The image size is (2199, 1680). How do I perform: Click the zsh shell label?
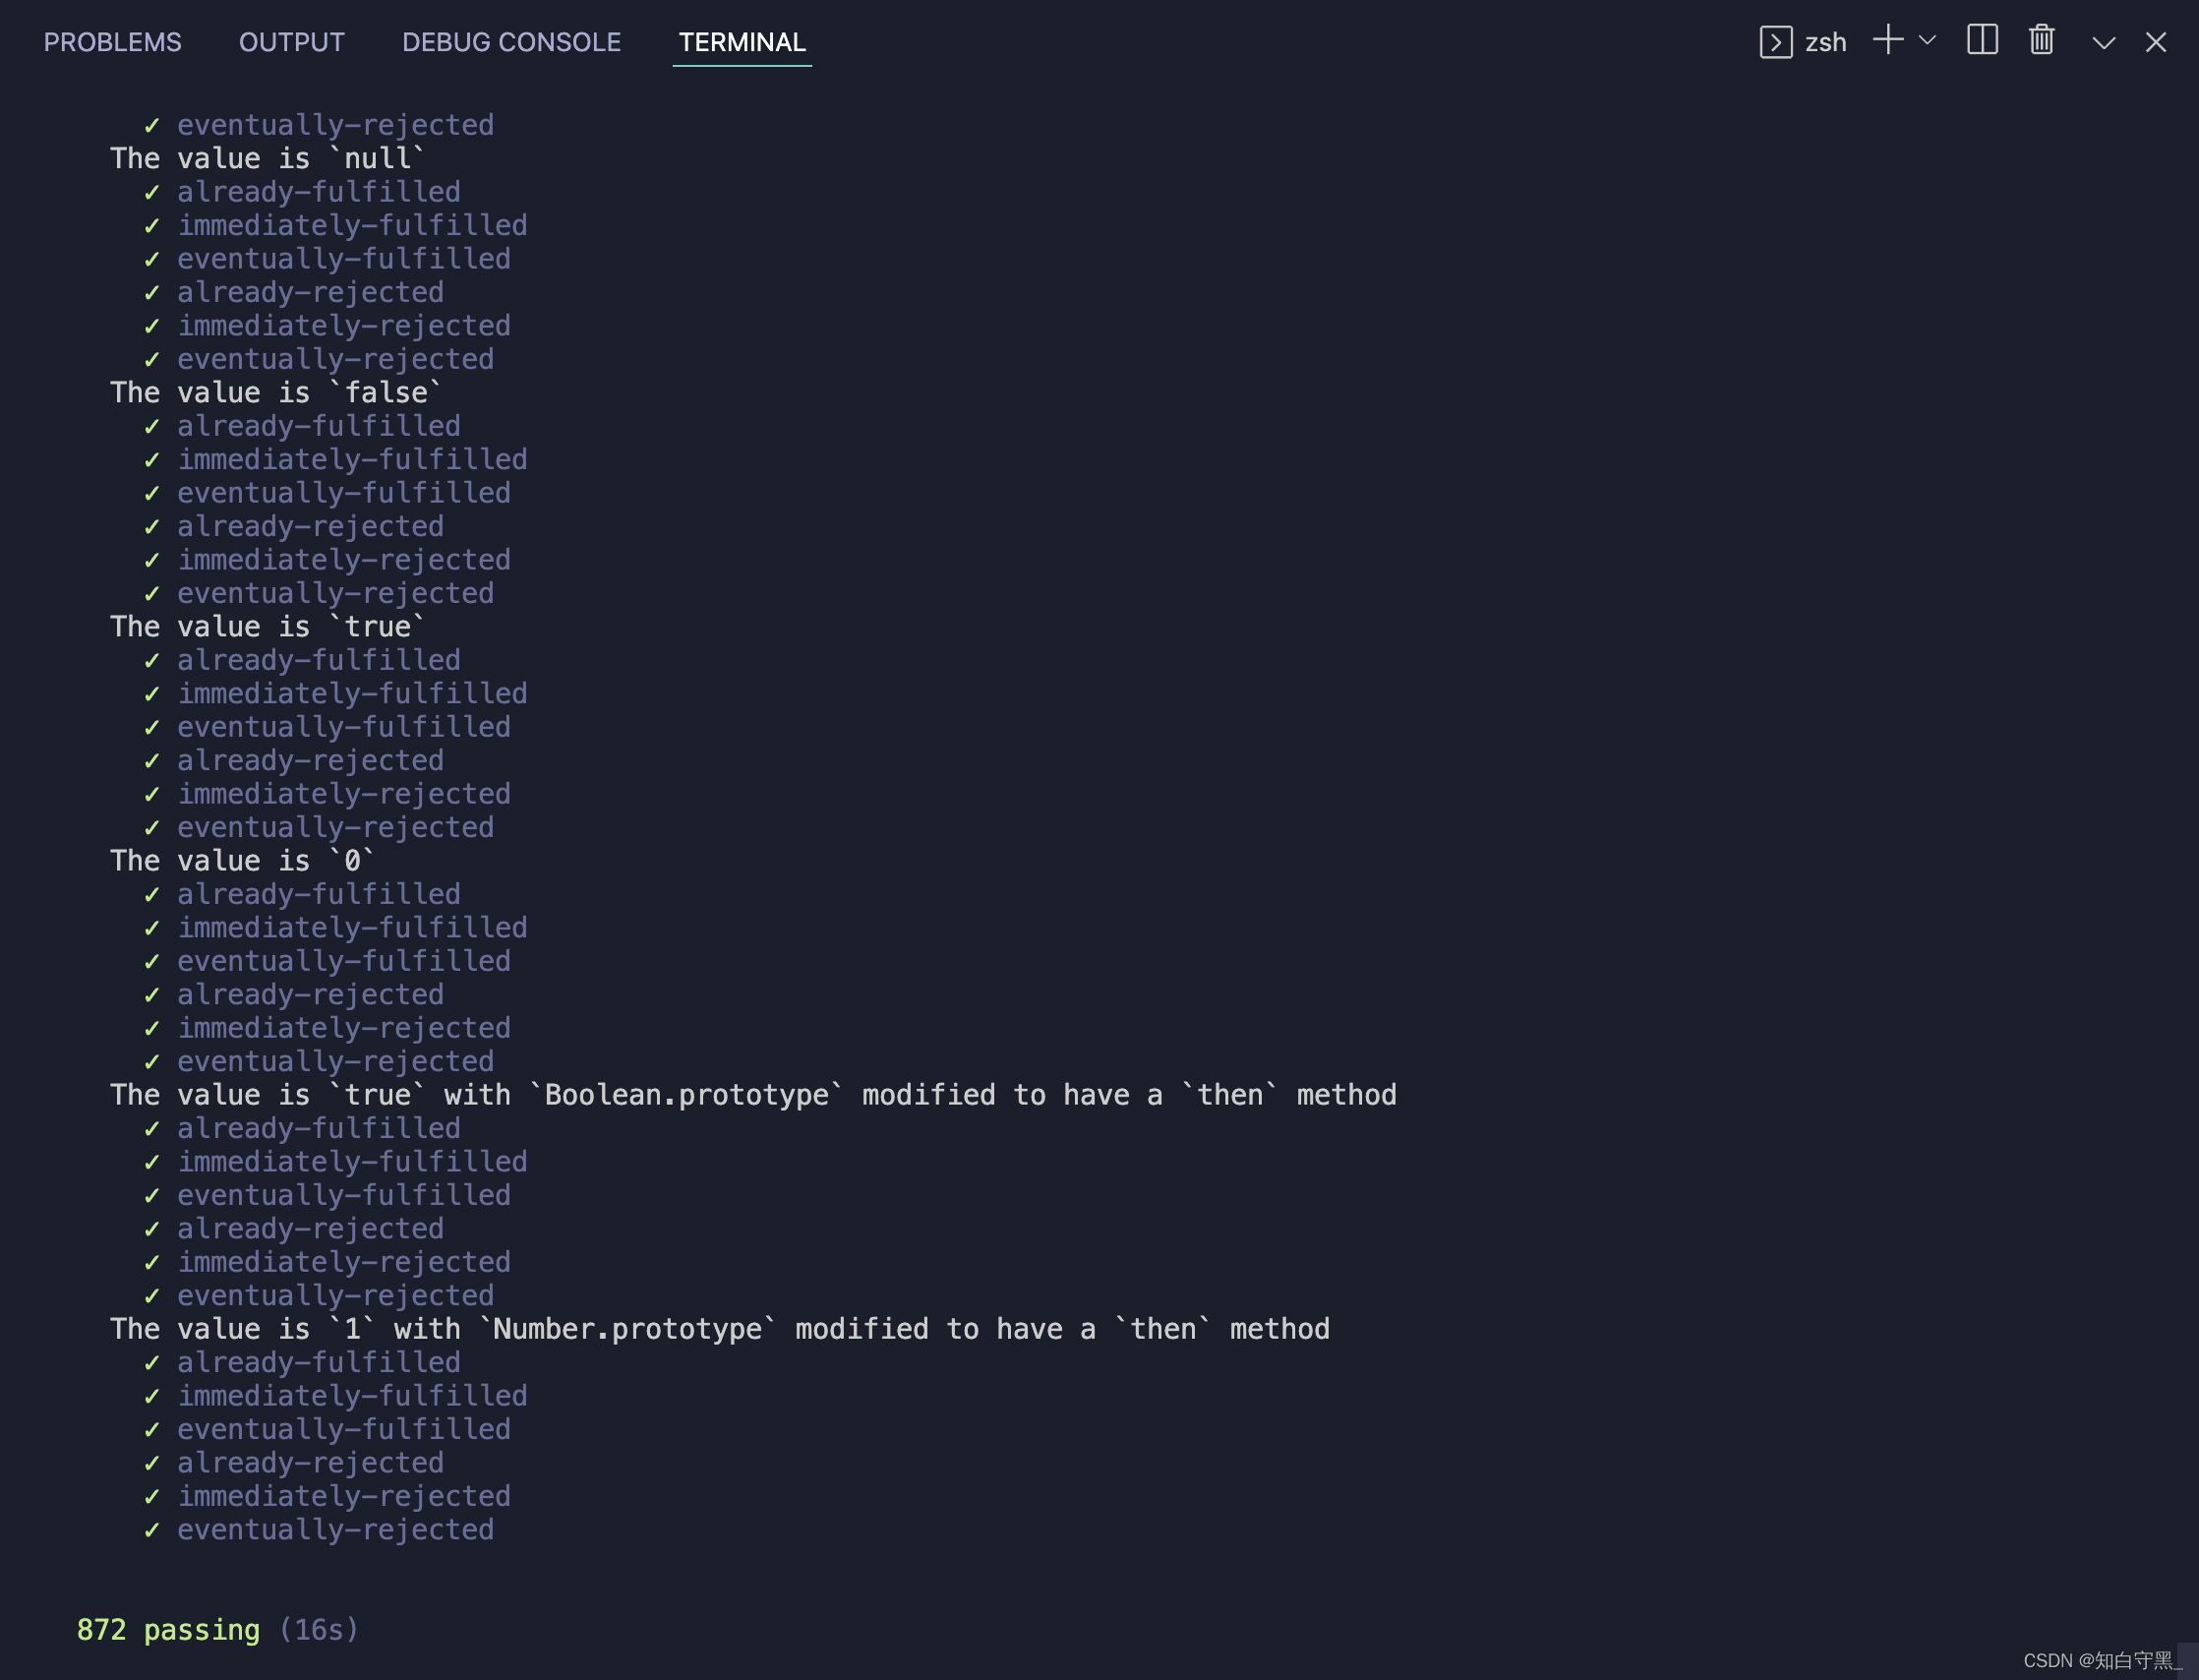point(1825,43)
